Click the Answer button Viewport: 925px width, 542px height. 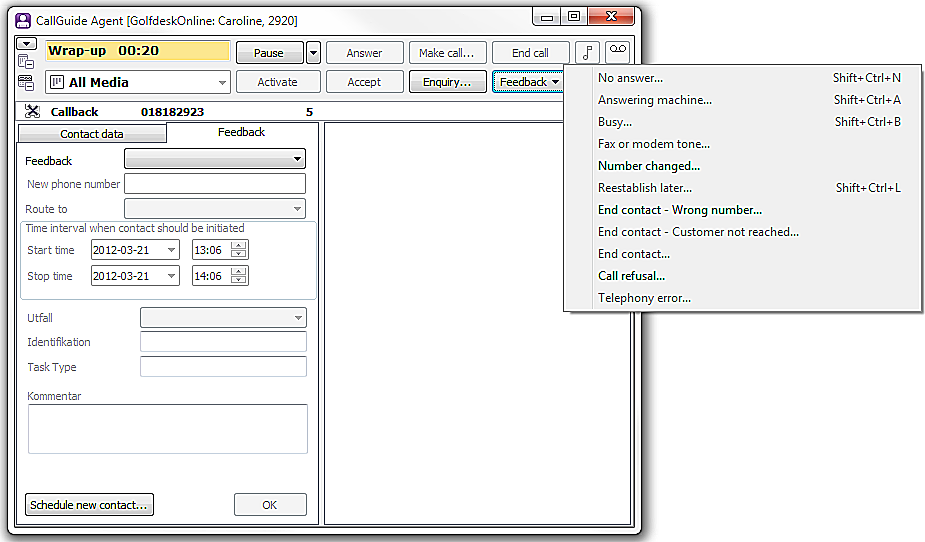tap(365, 52)
